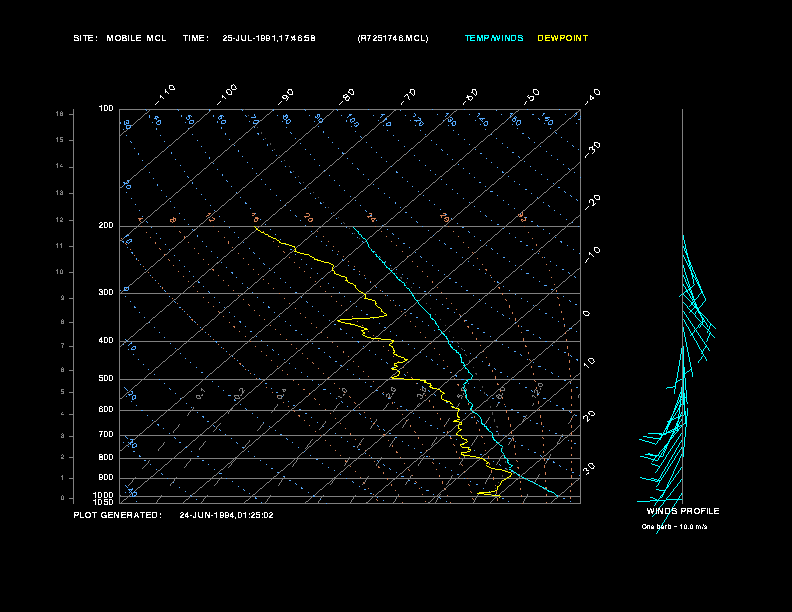Click the file name "(R7251746.MCL)"
792x612 pixels.
(393, 38)
